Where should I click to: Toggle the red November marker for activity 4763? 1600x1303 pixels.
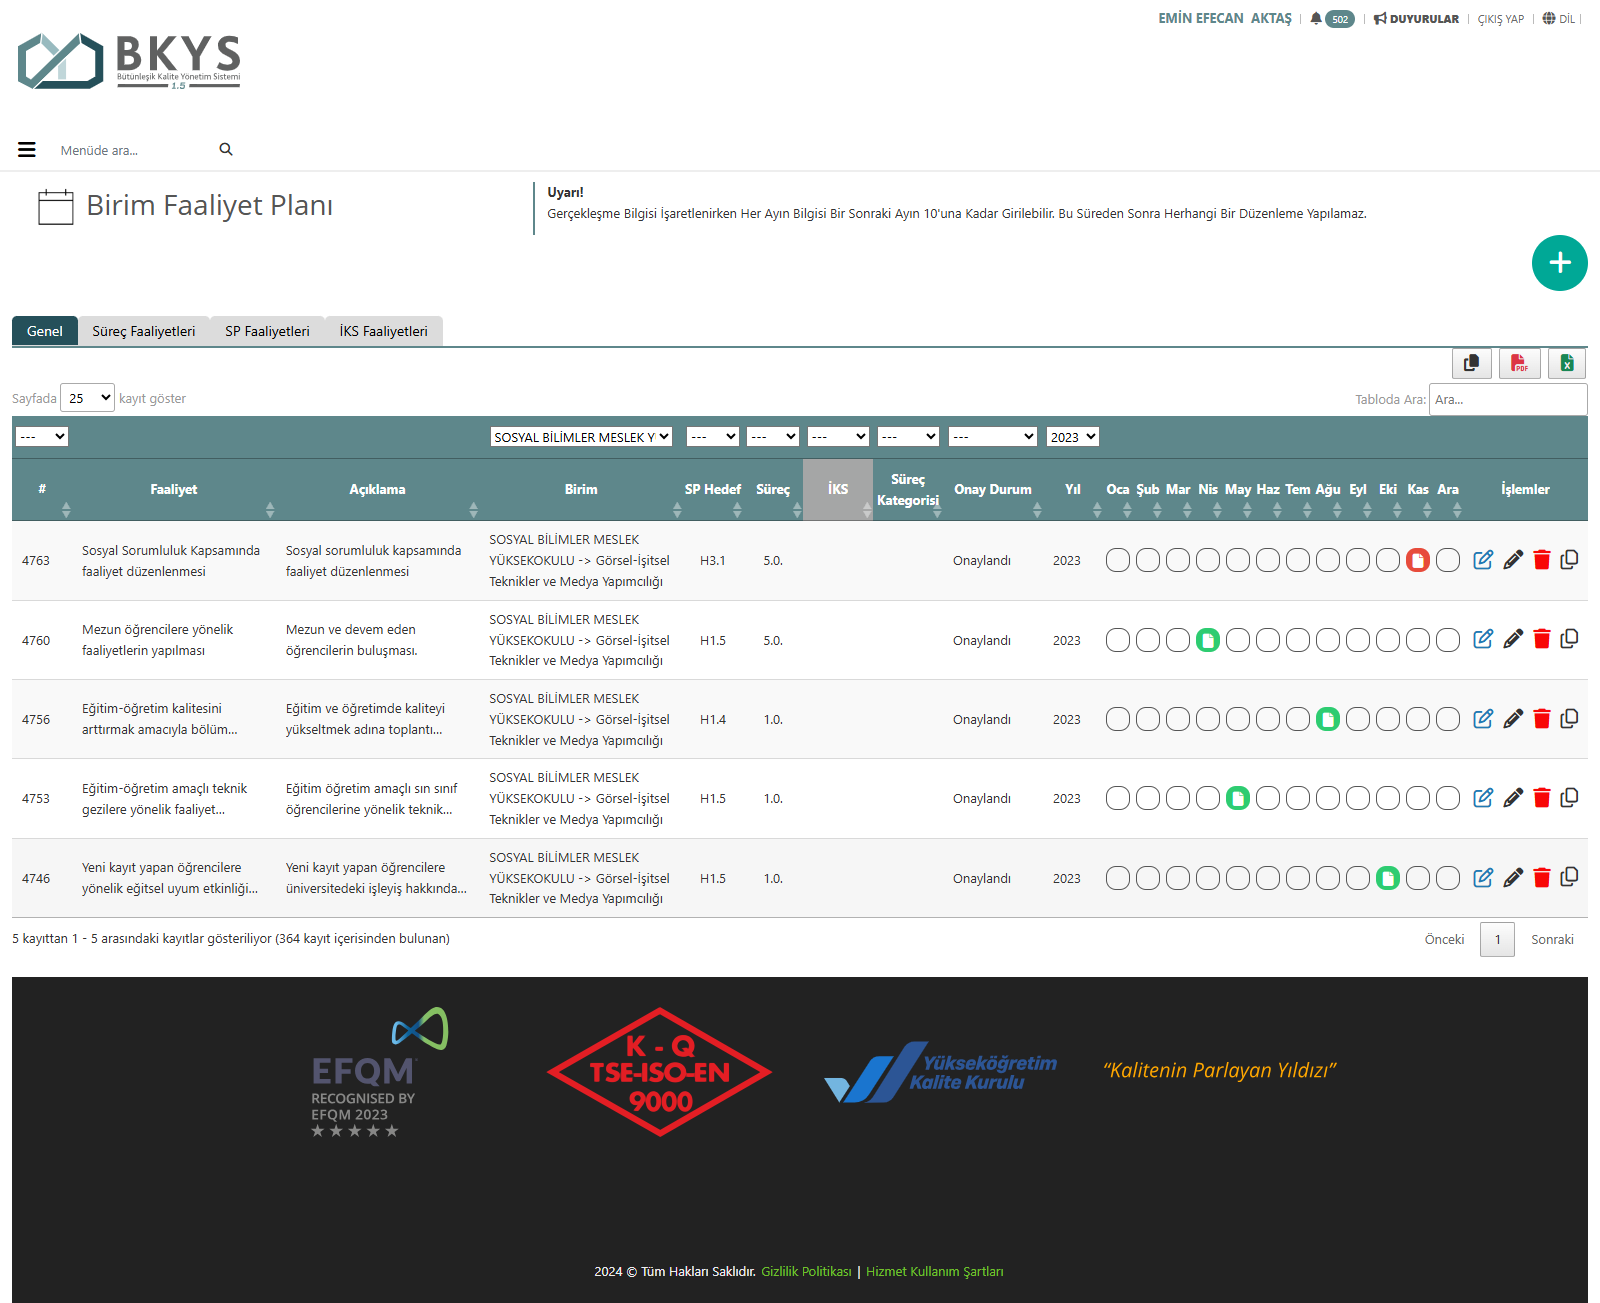pos(1417,560)
